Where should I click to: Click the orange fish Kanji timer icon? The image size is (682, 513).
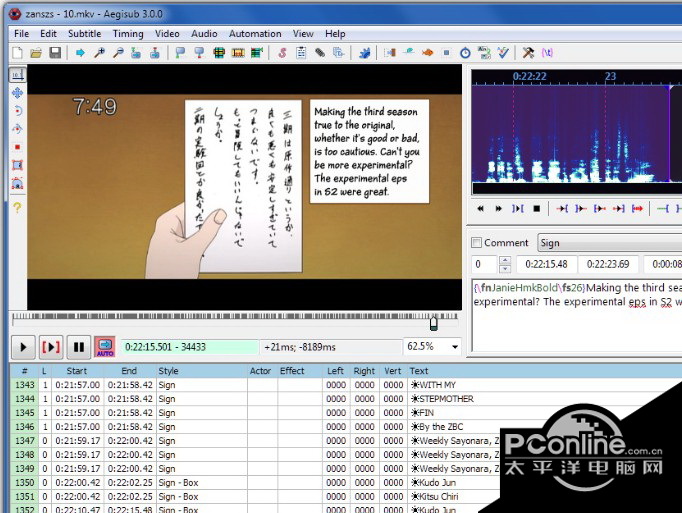pyautogui.click(x=428, y=53)
